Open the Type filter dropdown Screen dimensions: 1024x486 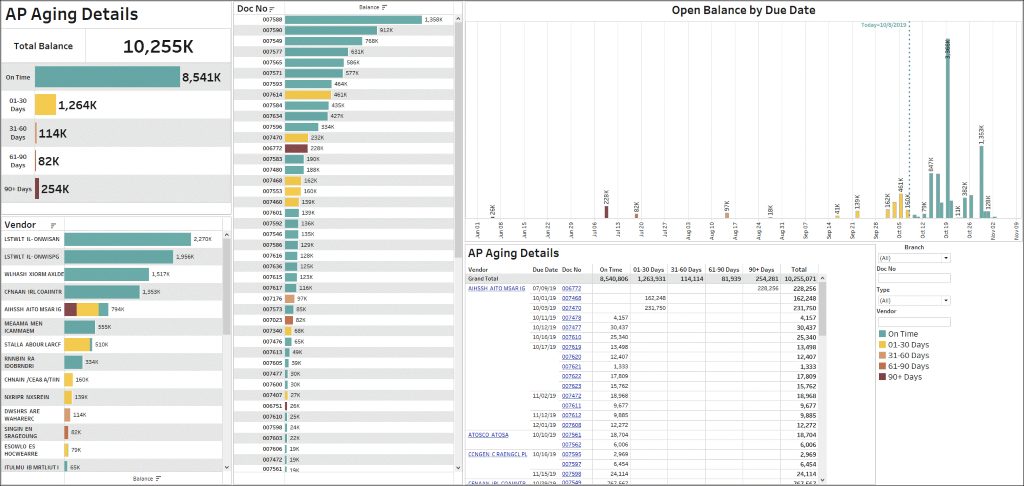(914, 300)
